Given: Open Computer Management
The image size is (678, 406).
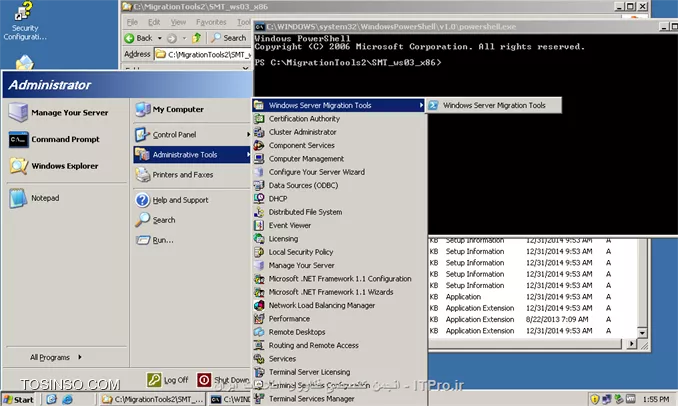Looking at the screenshot, I should pos(306,159).
